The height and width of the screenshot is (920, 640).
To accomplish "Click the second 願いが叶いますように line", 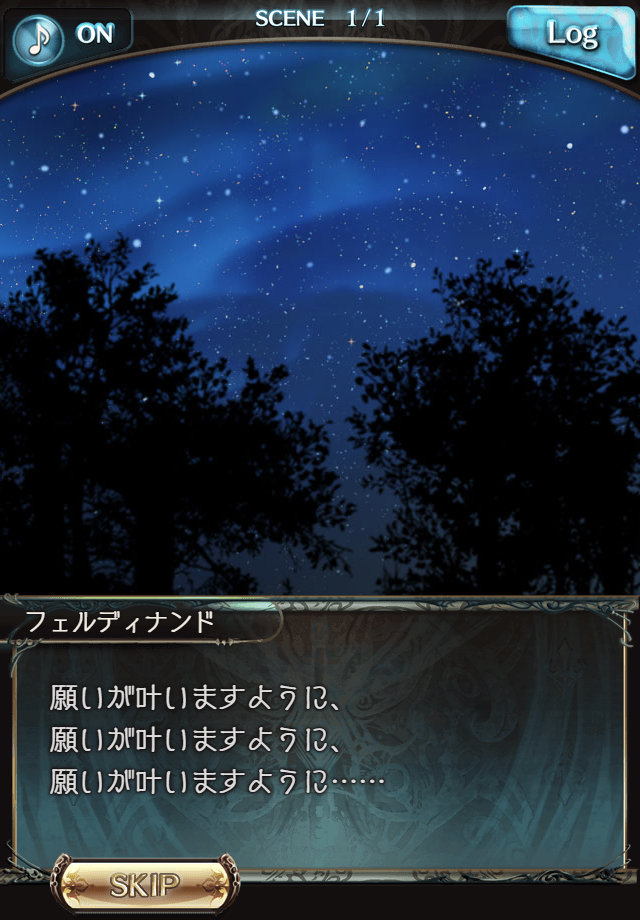I will click(195, 740).
